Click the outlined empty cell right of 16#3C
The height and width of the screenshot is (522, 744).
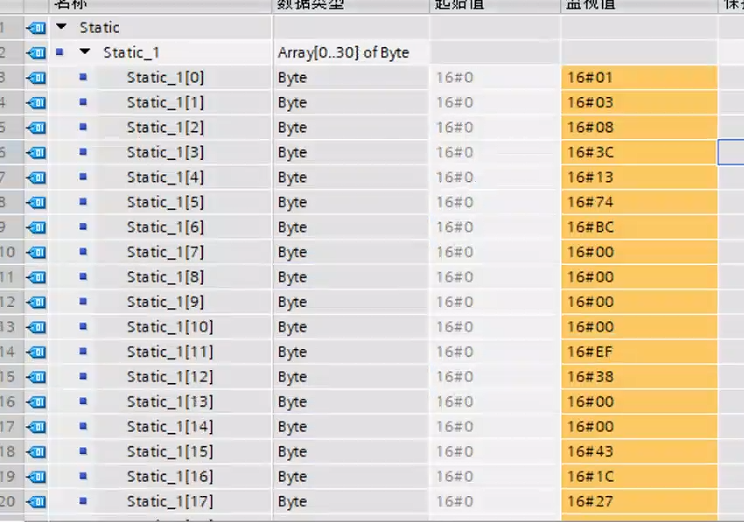[x=731, y=152]
